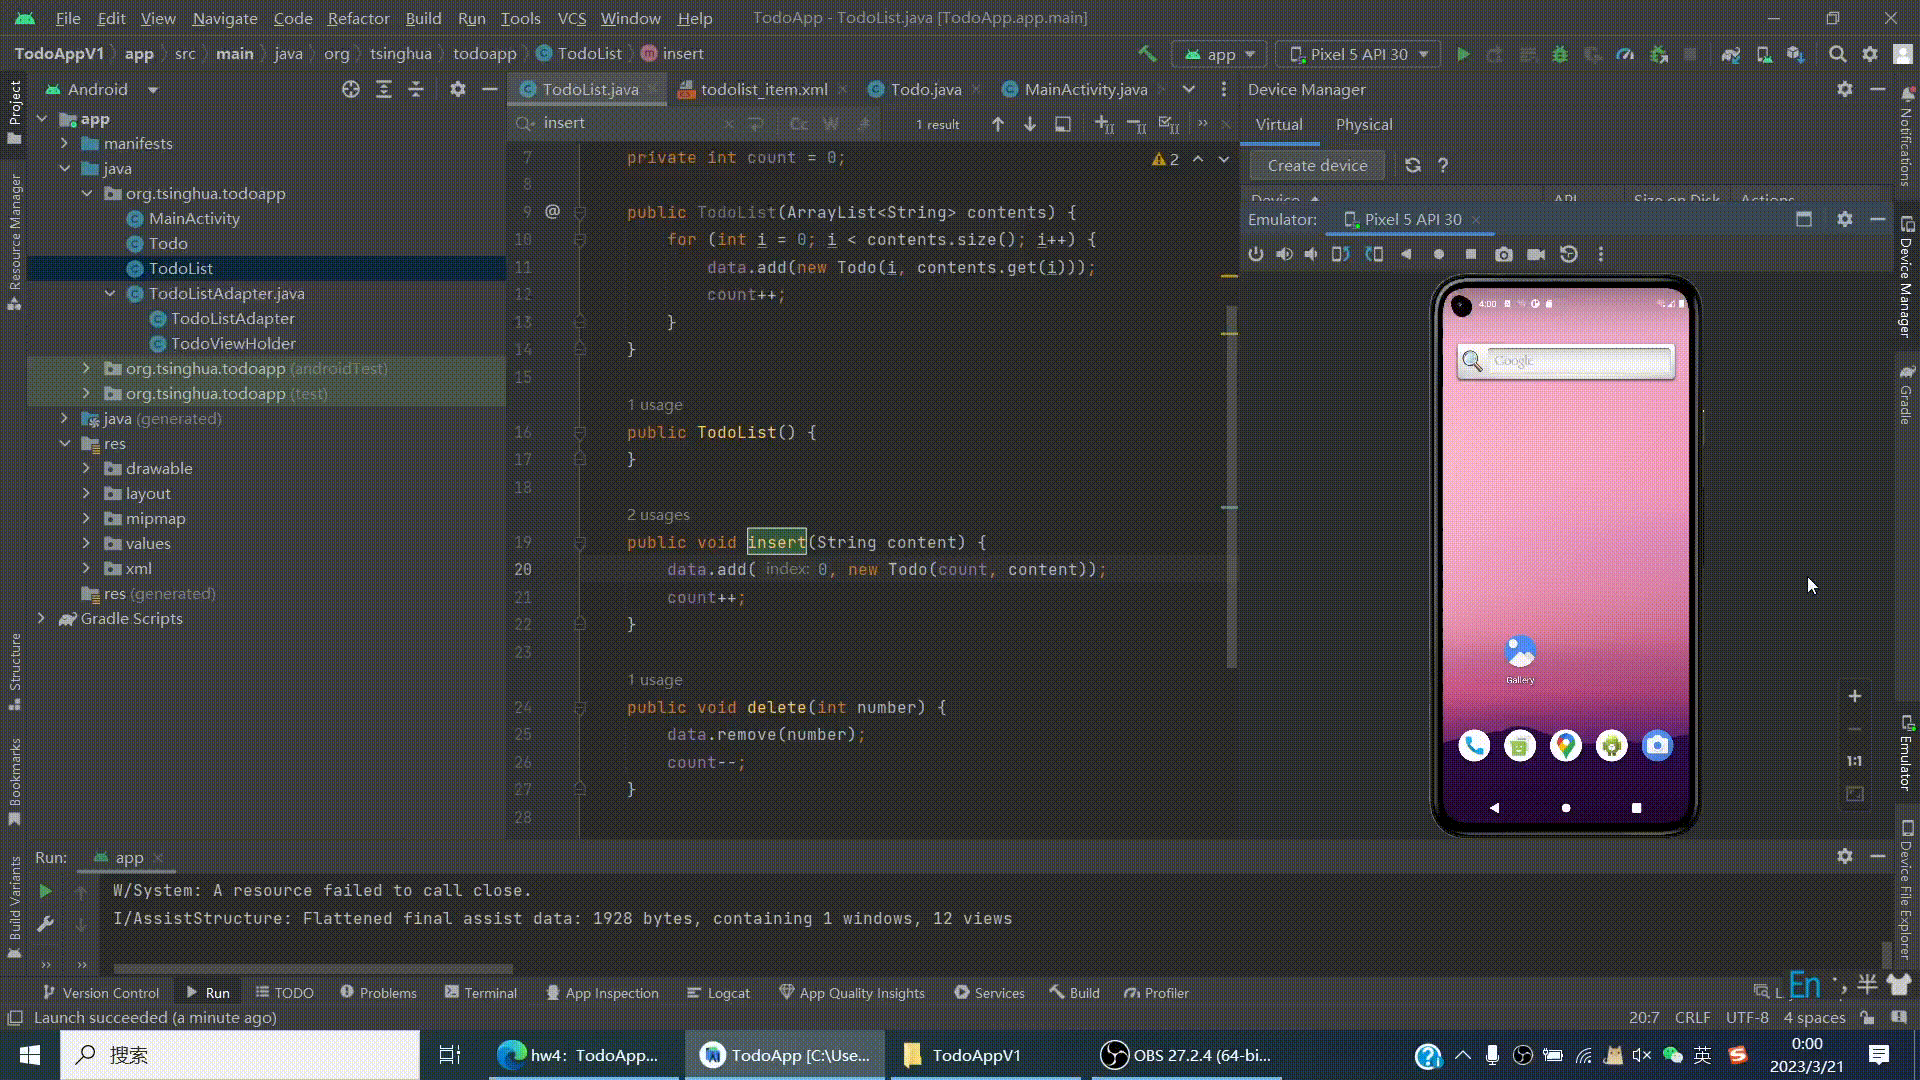
Task: Expand the drawable folder
Action: (86, 468)
